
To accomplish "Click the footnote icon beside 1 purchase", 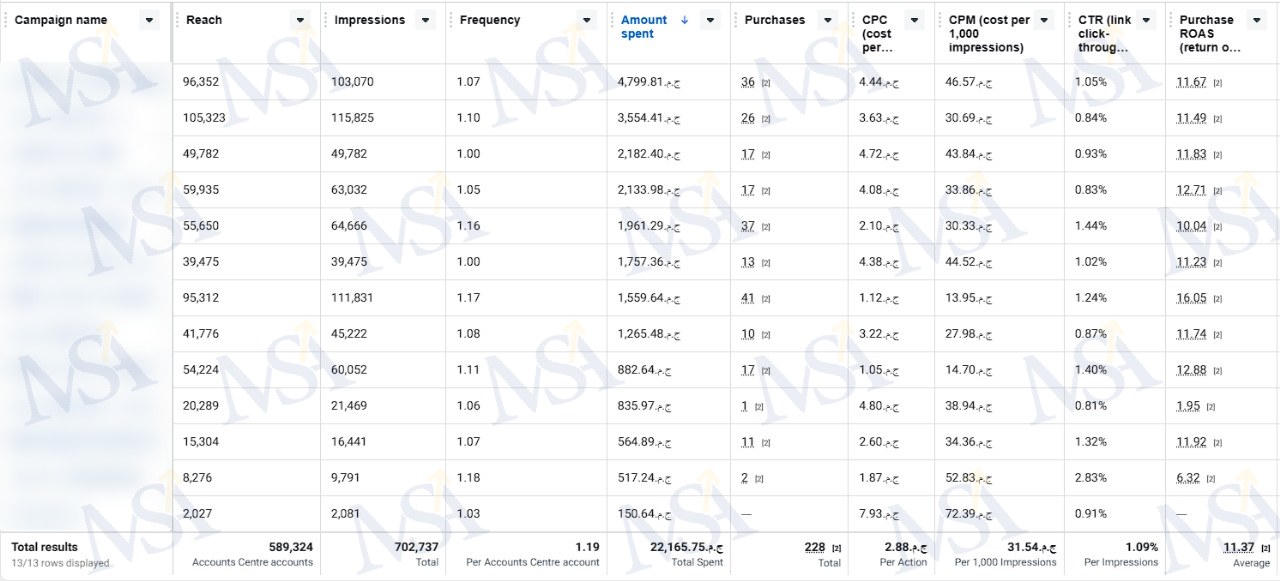I will point(759,407).
